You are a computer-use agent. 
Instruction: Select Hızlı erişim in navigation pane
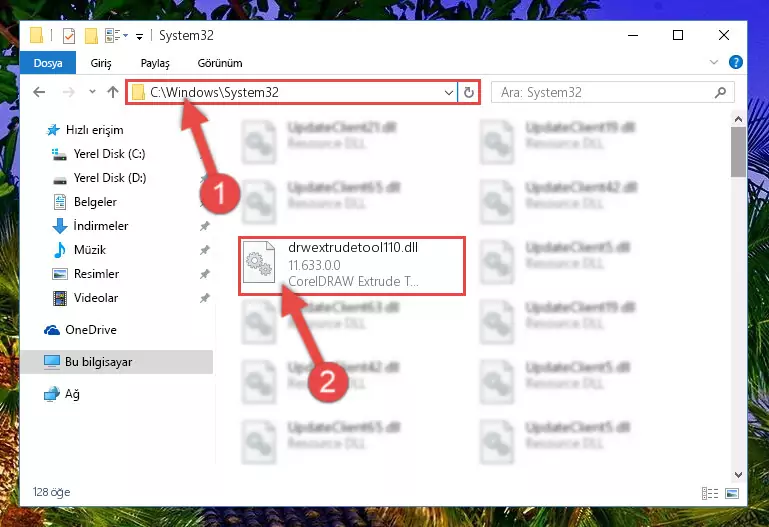point(94,130)
